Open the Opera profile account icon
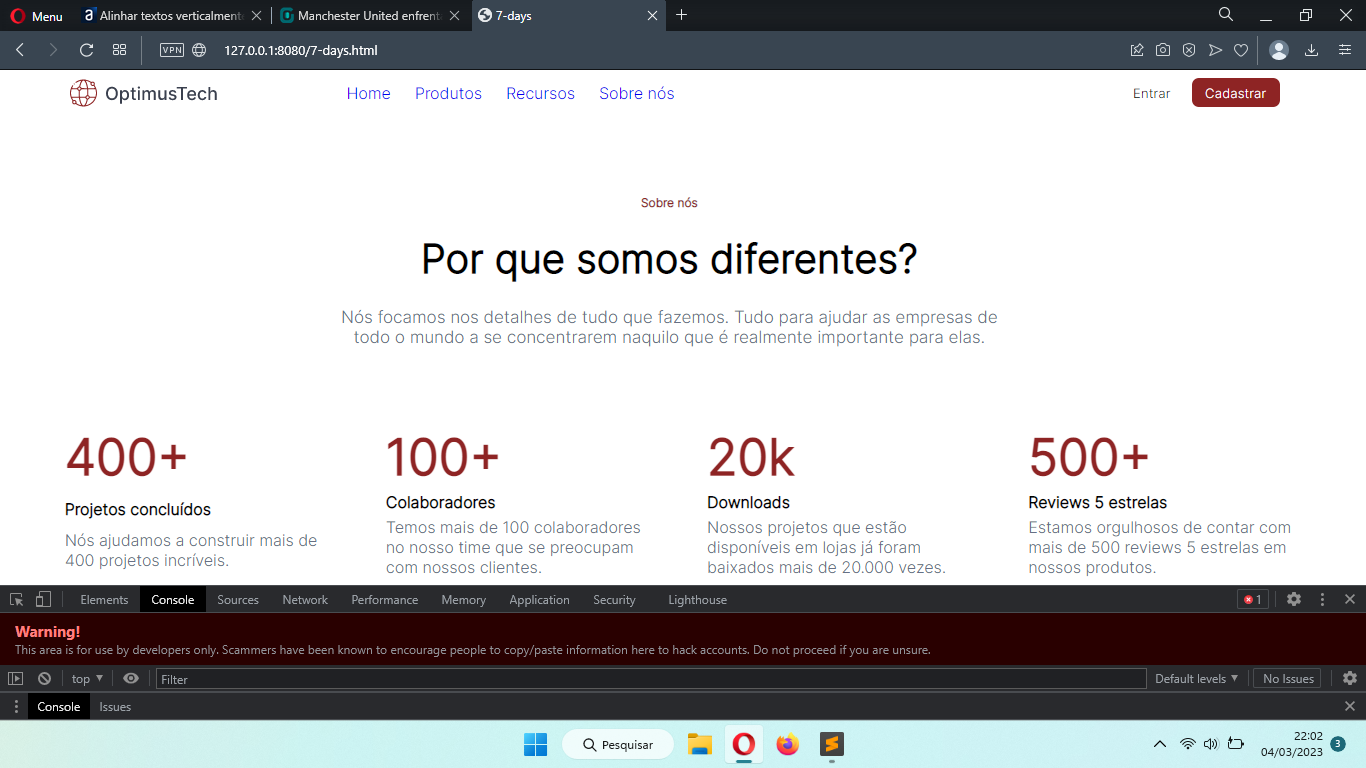The image size is (1366, 768). [x=1279, y=50]
